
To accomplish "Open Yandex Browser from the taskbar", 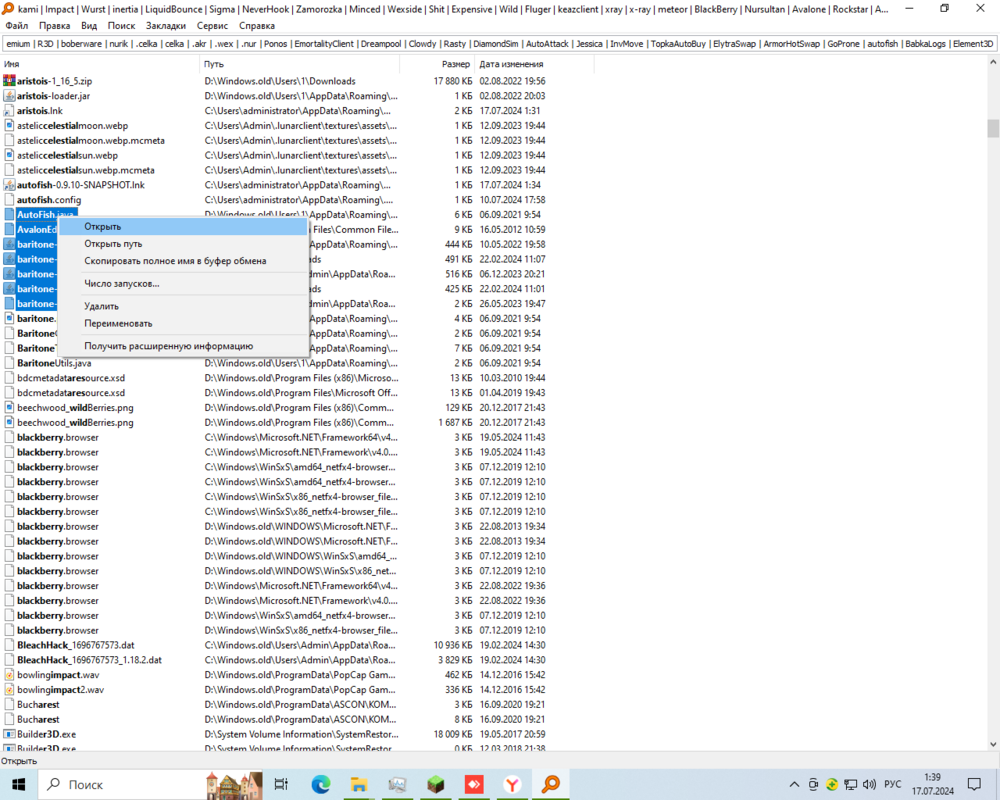I will (x=512, y=784).
